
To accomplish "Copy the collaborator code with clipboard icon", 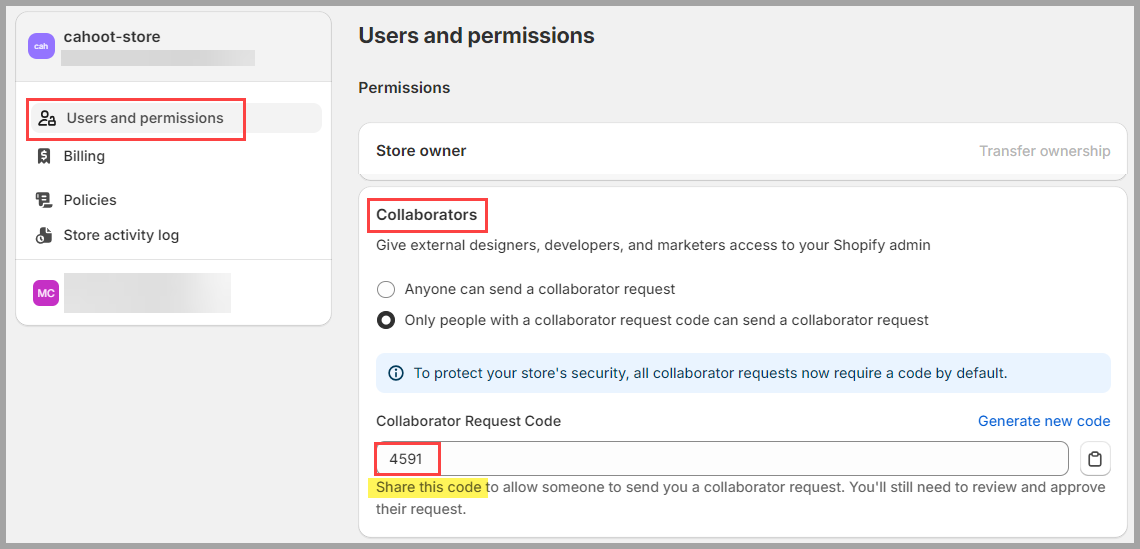I will point(1095,459).
